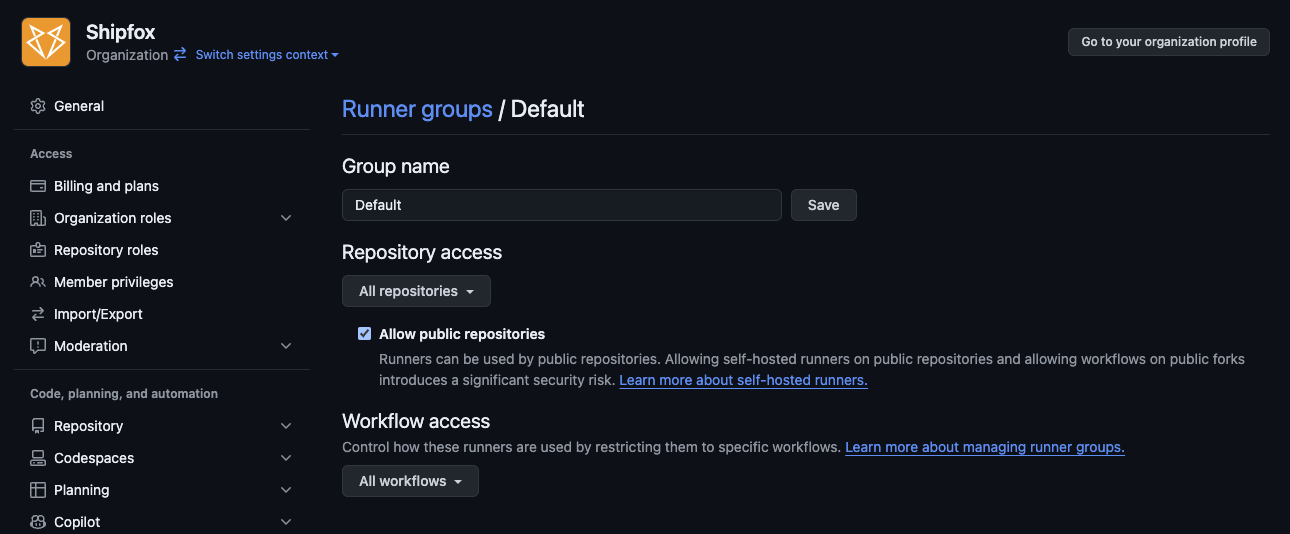Click Go to your organization profile
Image resolution: width=1290 pixels, height=534 pixels.
[1169, 42]
